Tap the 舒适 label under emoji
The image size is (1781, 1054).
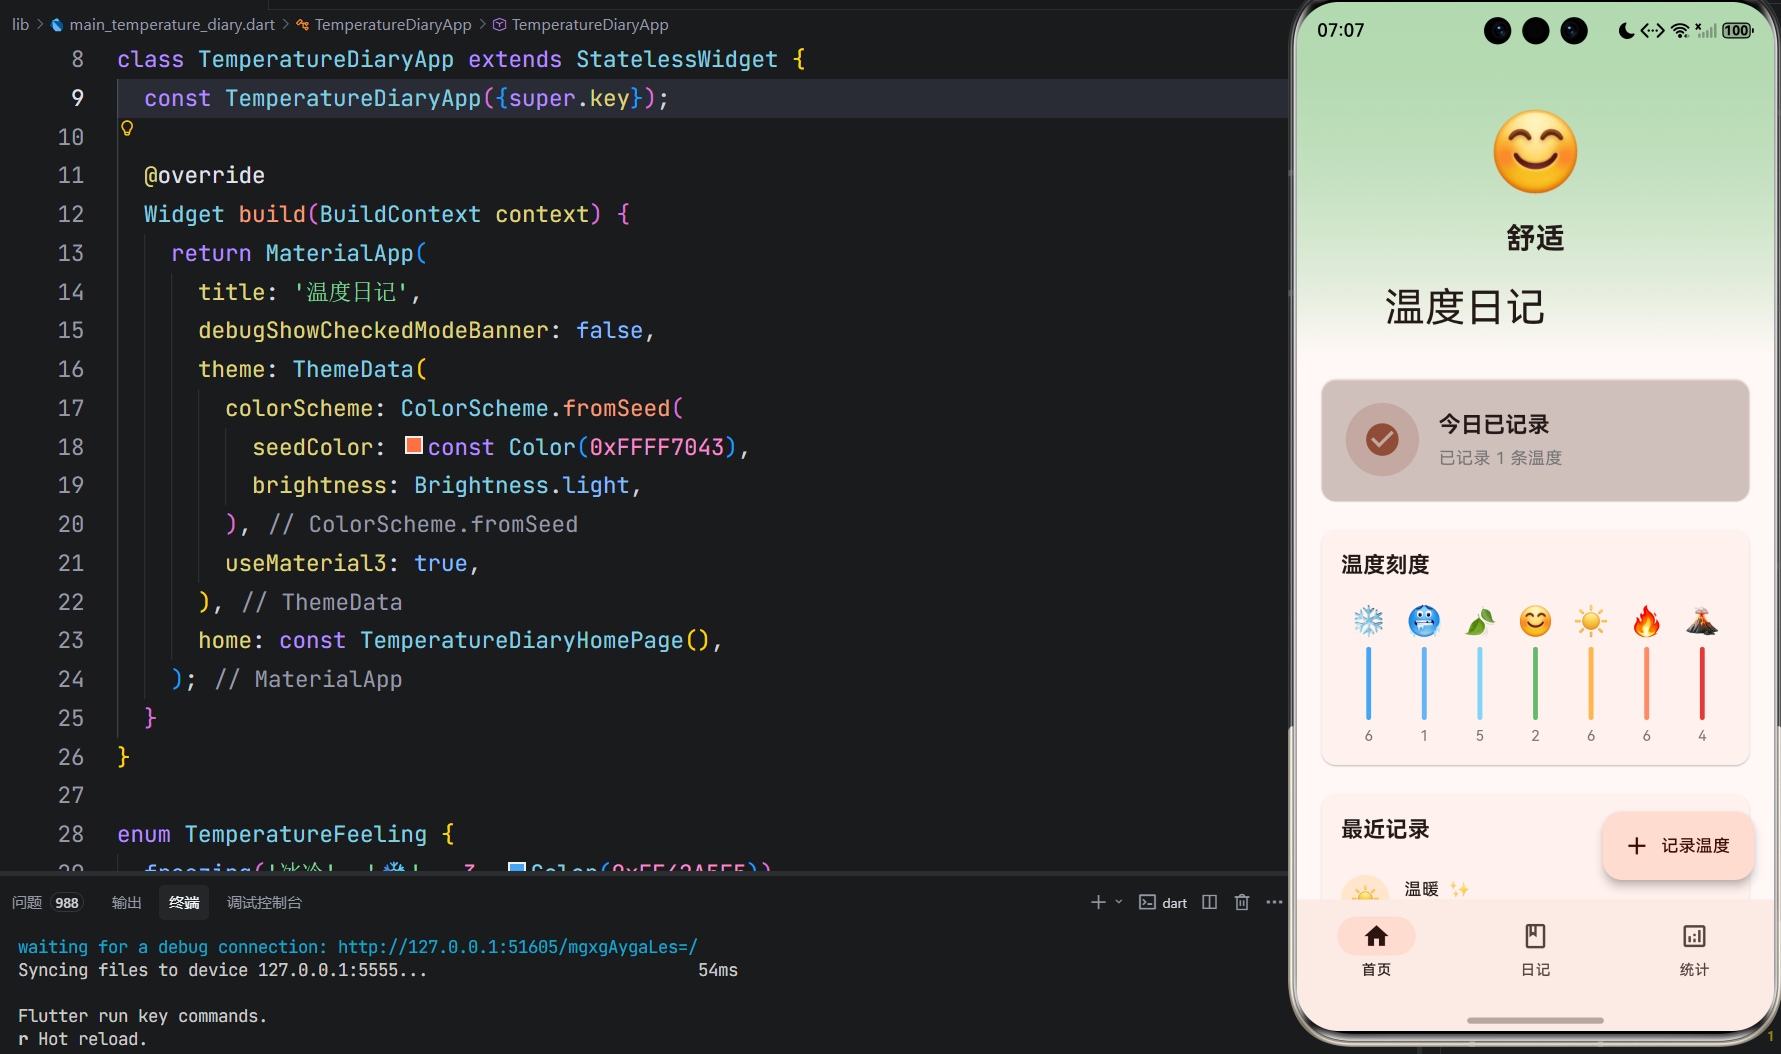pyautogui.click(x=1535, y=238)
